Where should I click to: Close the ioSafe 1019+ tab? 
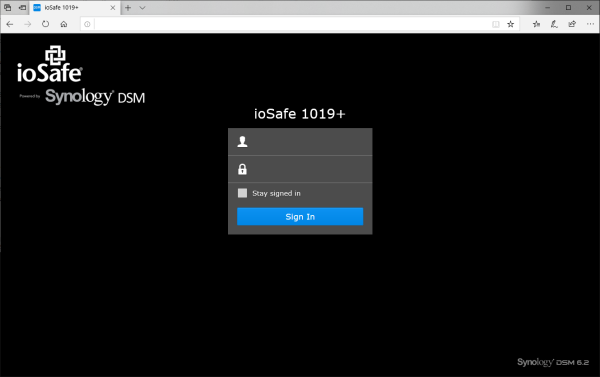[x=113, y=7]
